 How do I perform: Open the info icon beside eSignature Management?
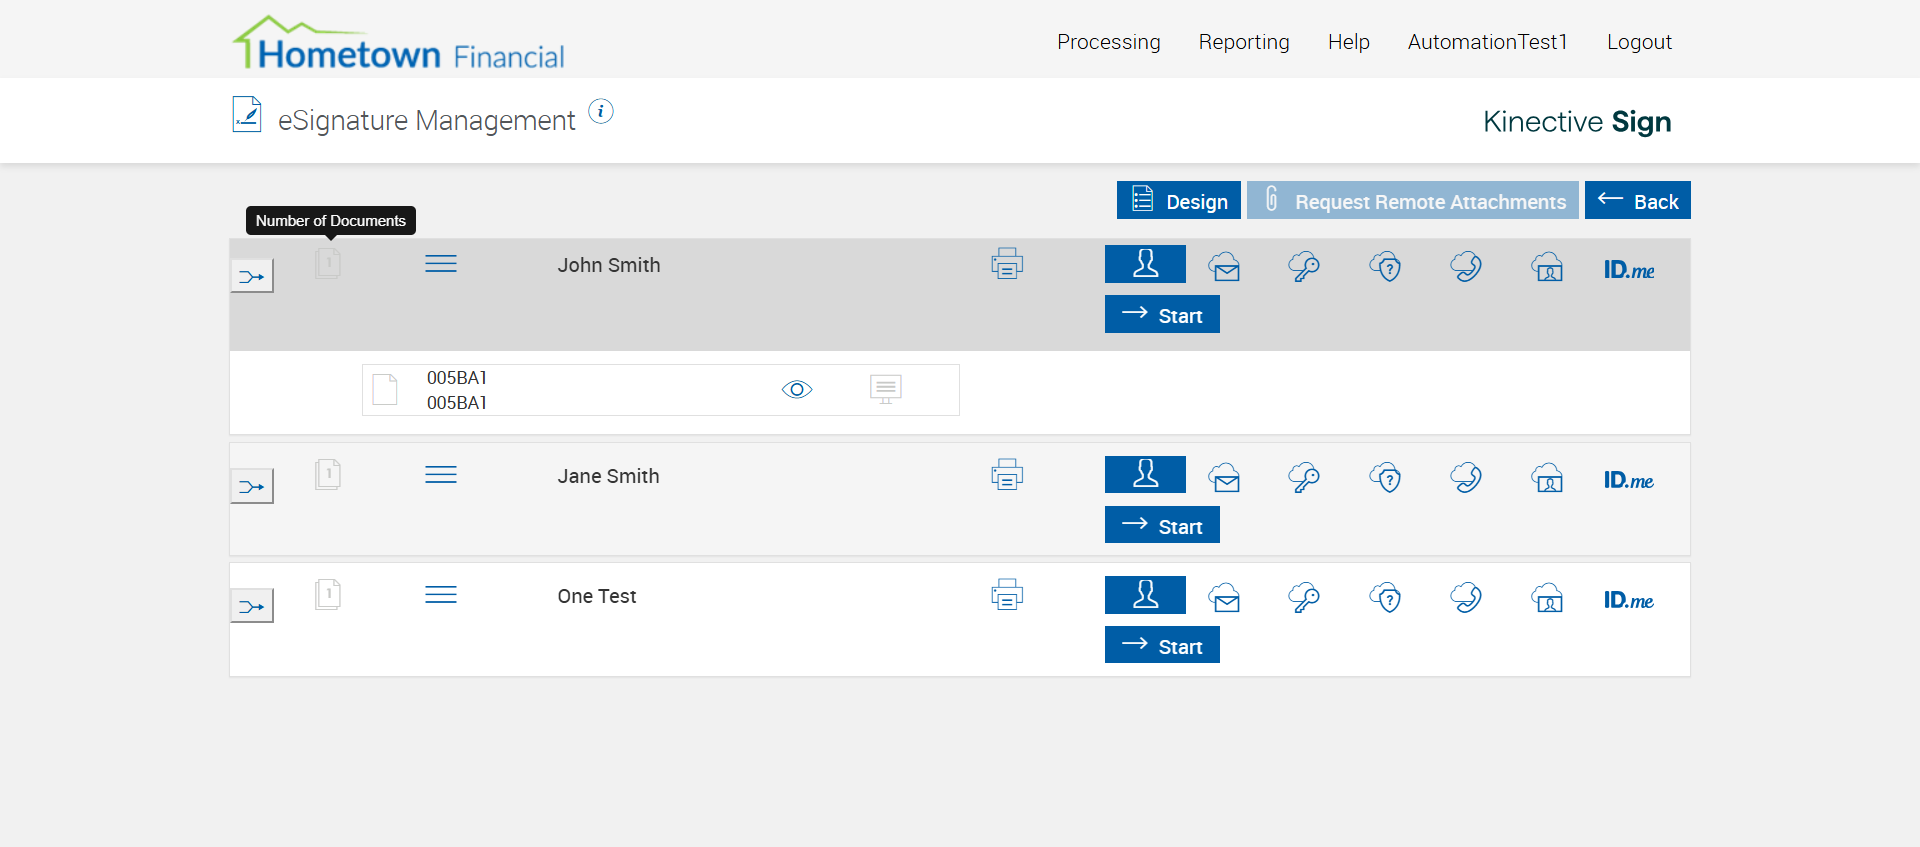600,112
